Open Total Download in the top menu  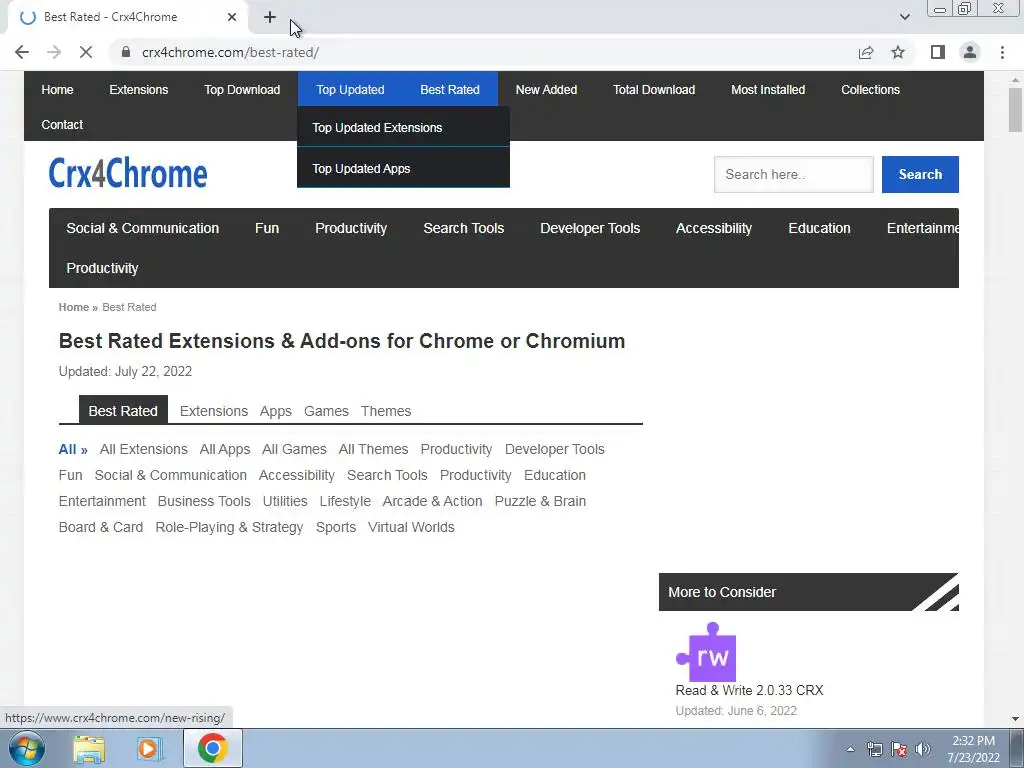654,89
